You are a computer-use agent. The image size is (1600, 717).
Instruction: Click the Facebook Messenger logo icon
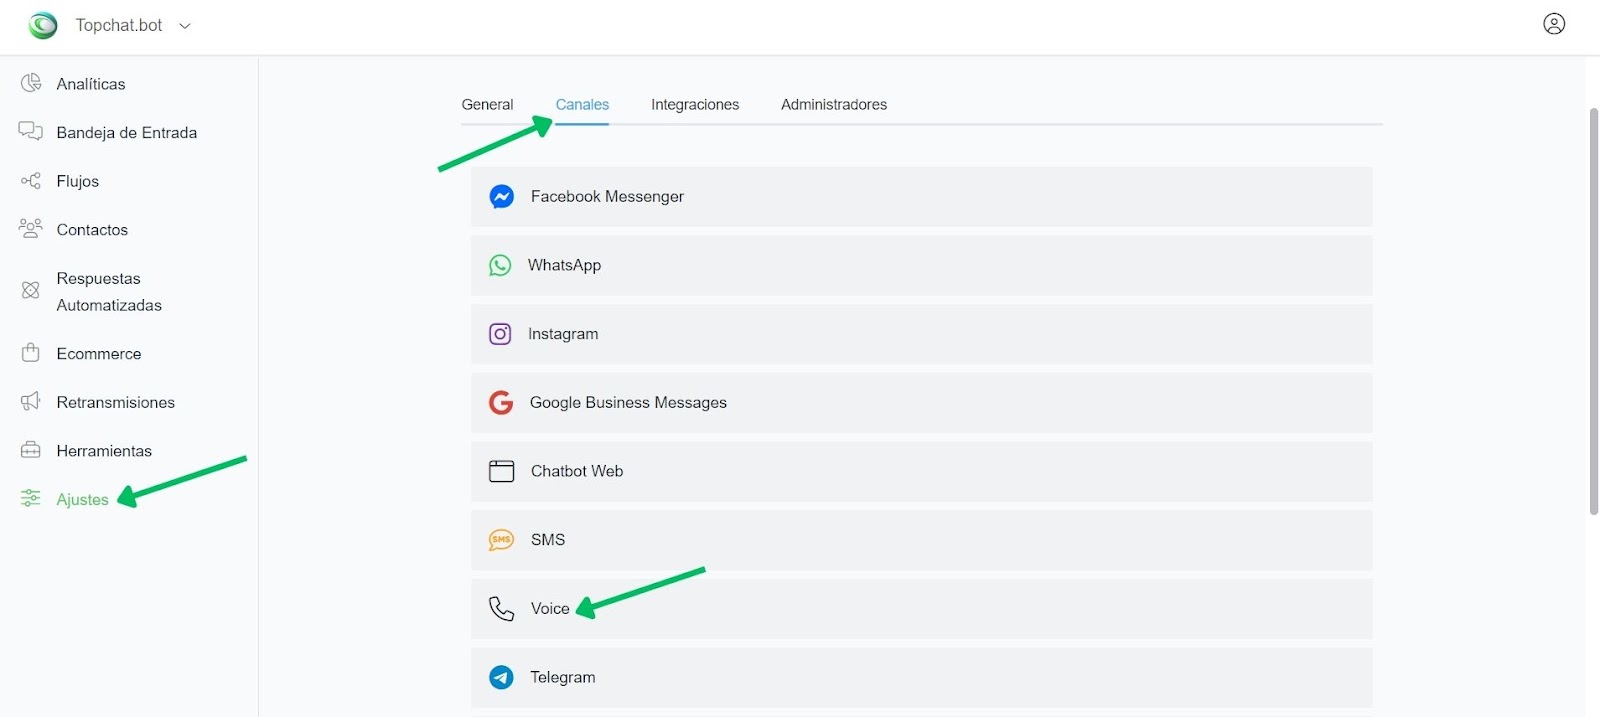(x=502, y=196)
